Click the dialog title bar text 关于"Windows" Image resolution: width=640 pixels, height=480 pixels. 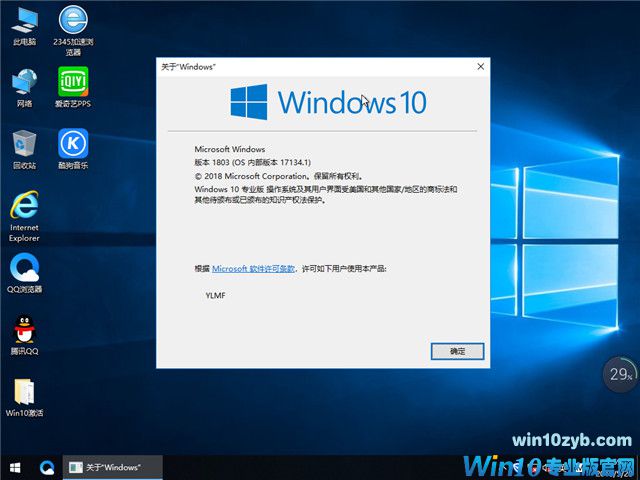click(x=188, y=67)
